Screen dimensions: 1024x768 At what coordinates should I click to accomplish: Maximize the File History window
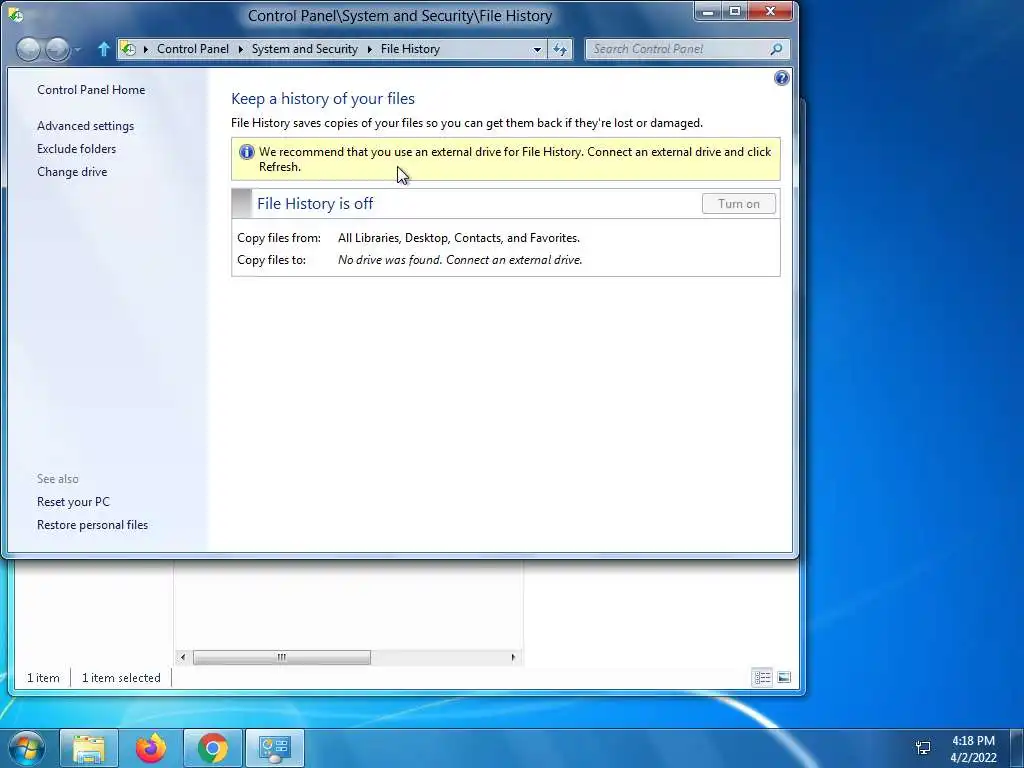point(734,11)
